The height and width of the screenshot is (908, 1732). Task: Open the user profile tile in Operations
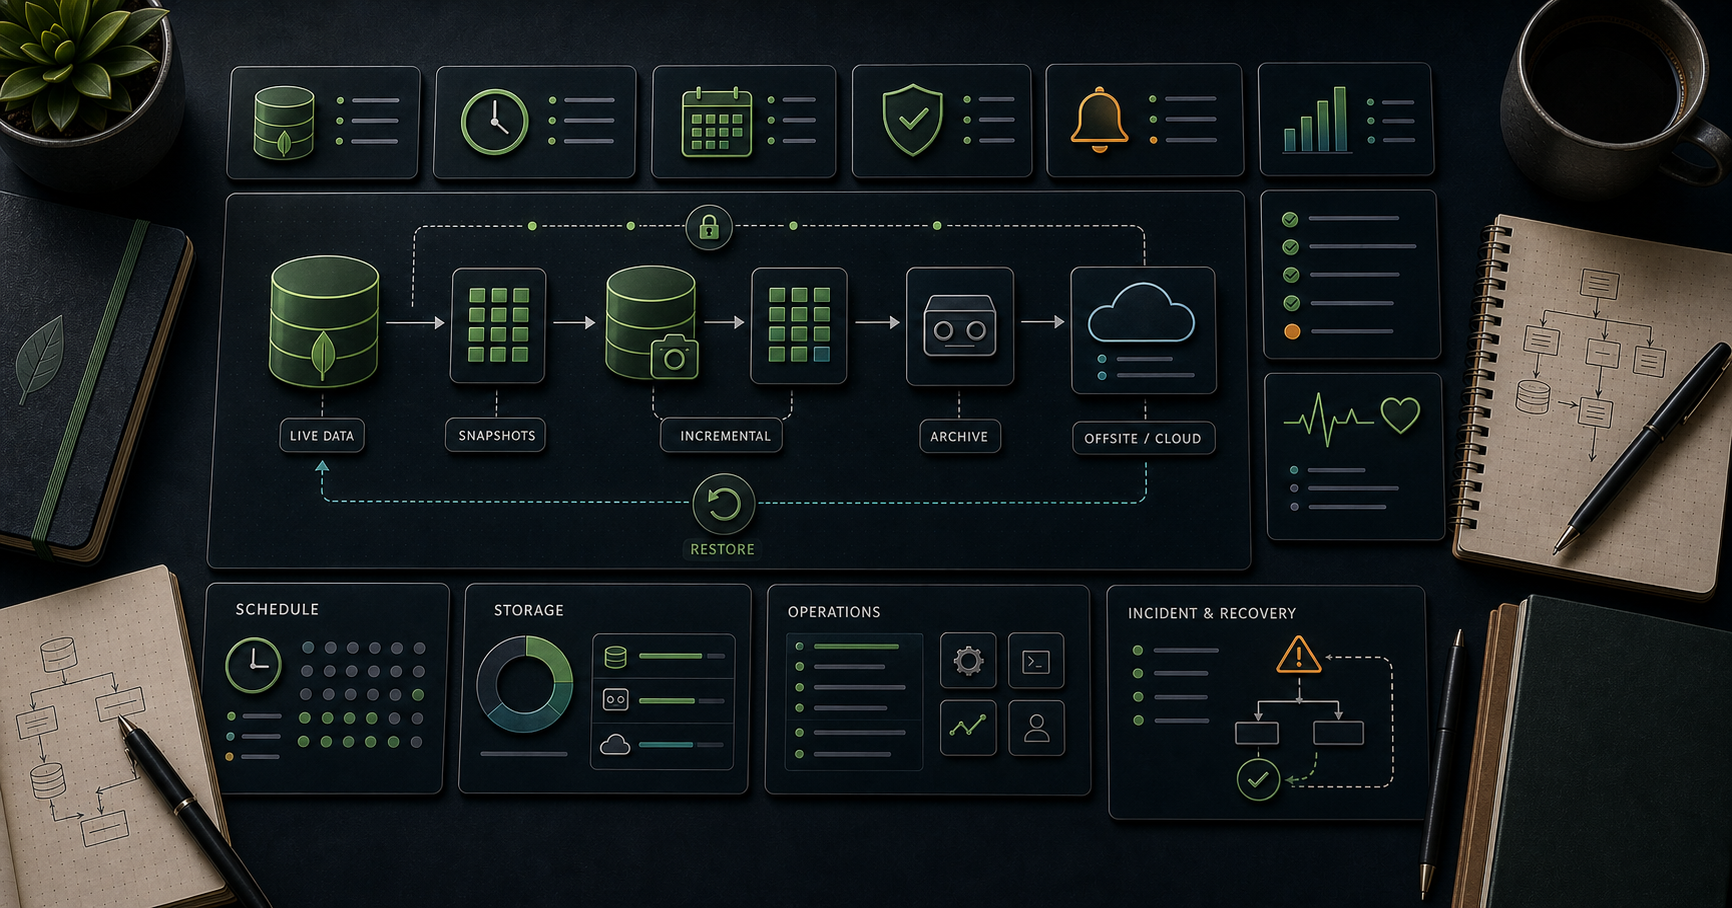1036,728
